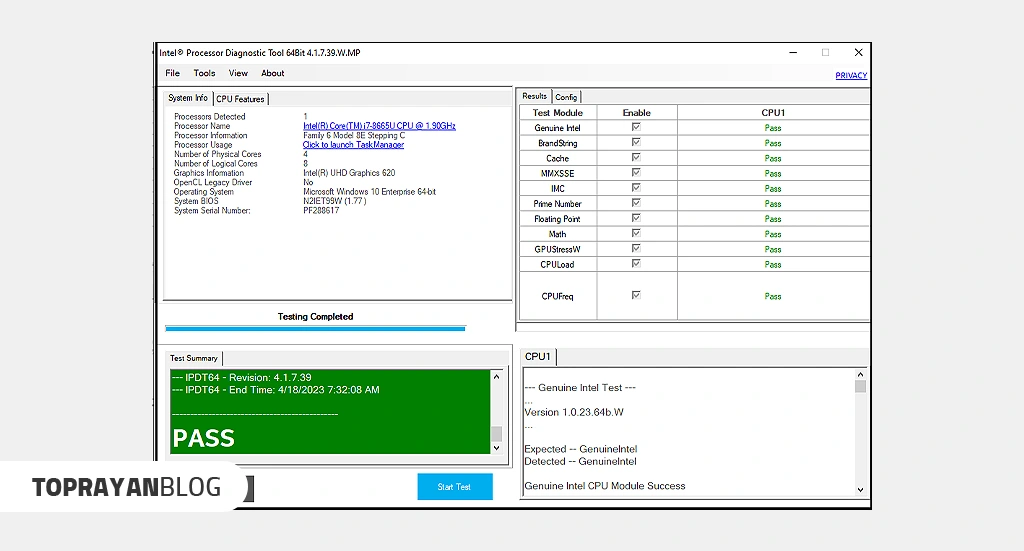Toggle the CPULoad enable checkbox
The height and width of the screenshot is (551, 1024).
coord(636,263)
